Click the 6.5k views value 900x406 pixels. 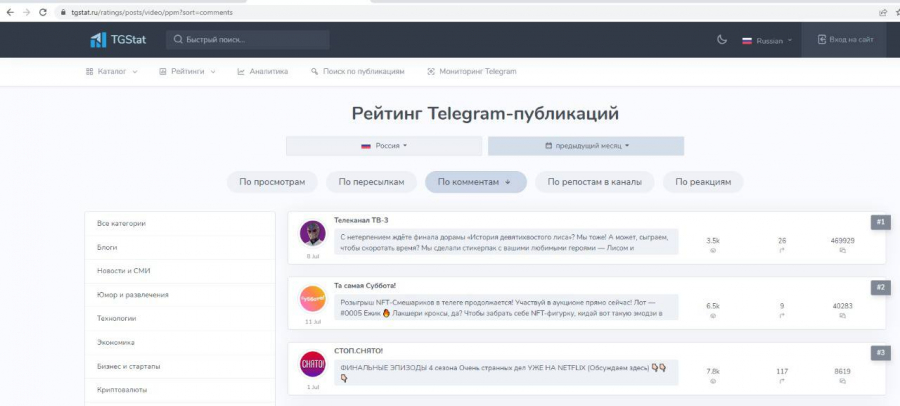tap(713, 306)
